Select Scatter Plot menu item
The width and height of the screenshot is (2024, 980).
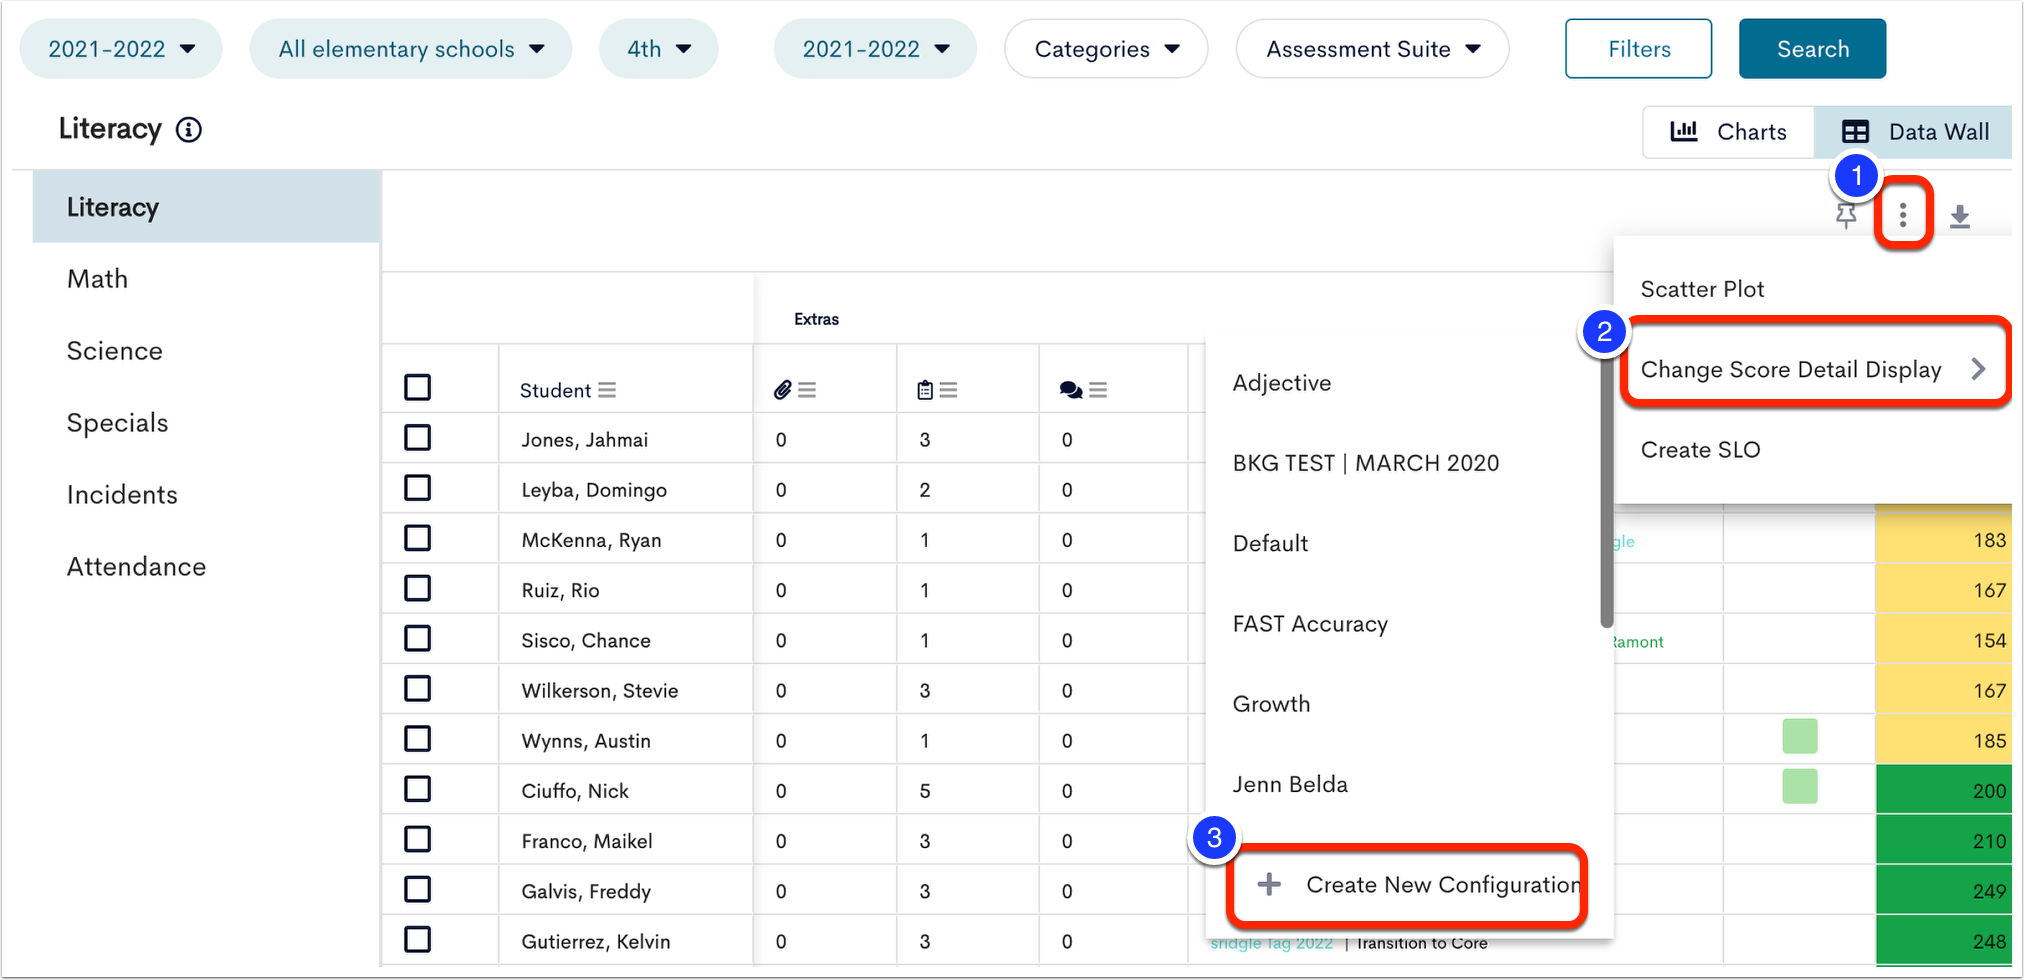click(x=1703, y=289)
